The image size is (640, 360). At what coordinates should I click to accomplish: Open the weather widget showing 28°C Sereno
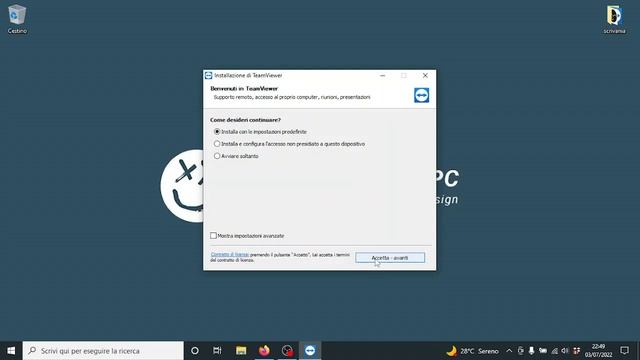click(x=472, y=351)
